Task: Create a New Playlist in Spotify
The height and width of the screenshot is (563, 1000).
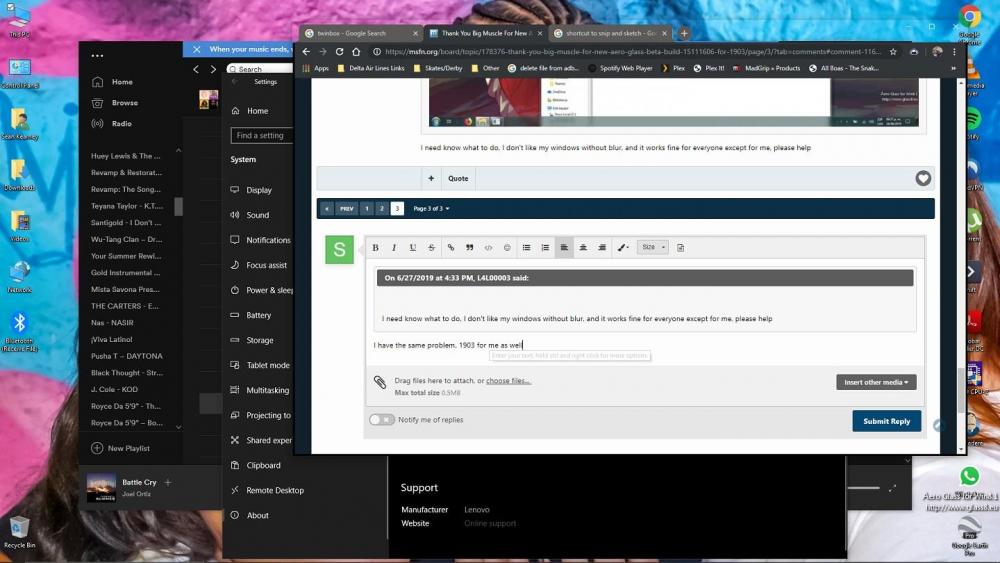Action: pos(121,448)
